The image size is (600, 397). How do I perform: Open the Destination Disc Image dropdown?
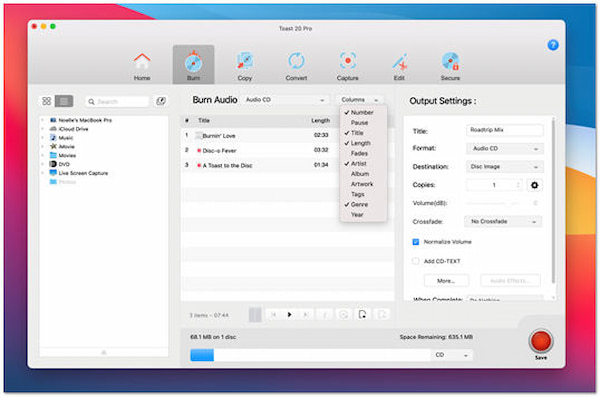[x=504, y=167]
